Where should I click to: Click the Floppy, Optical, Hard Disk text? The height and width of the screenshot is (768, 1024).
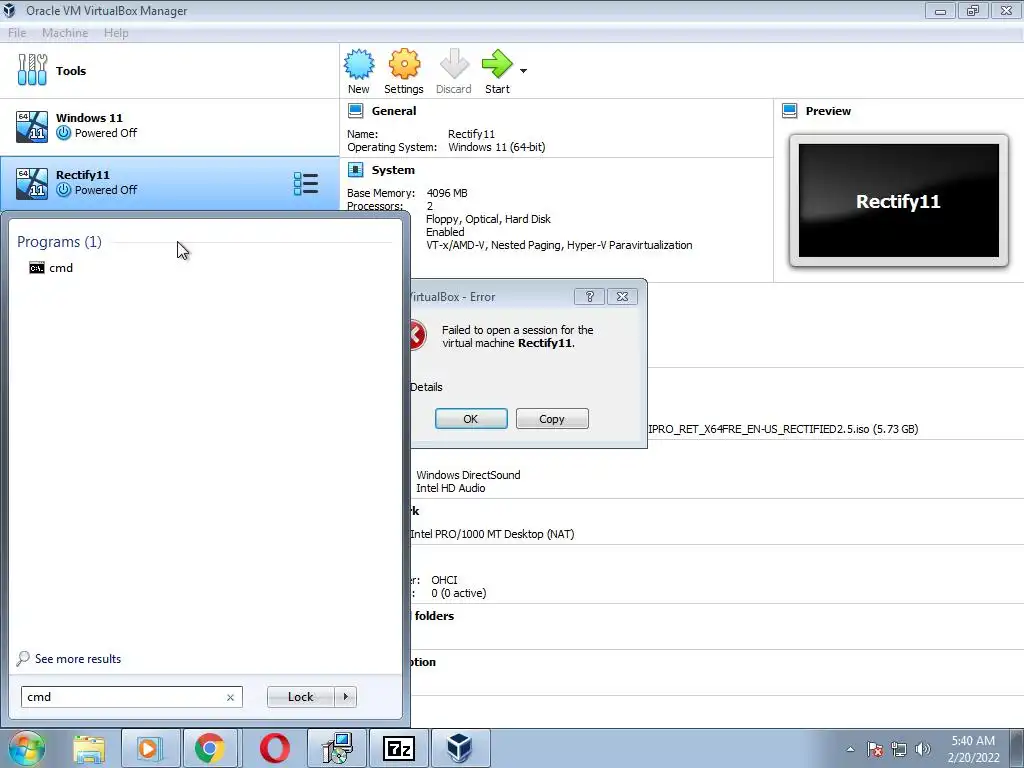pyautogui.click(x=488, y=219)
